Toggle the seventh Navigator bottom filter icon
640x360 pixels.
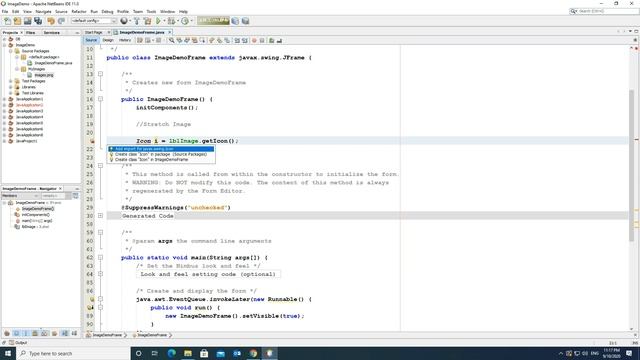tap(65, 333)
